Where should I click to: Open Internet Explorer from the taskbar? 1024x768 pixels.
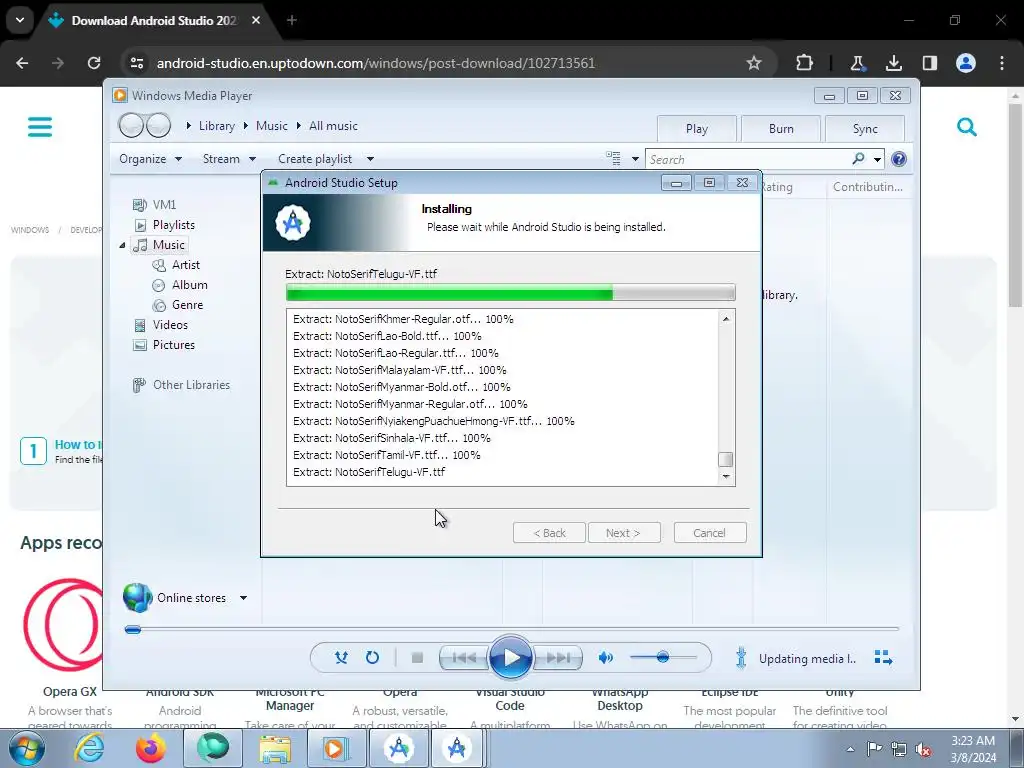click(89, 748)
